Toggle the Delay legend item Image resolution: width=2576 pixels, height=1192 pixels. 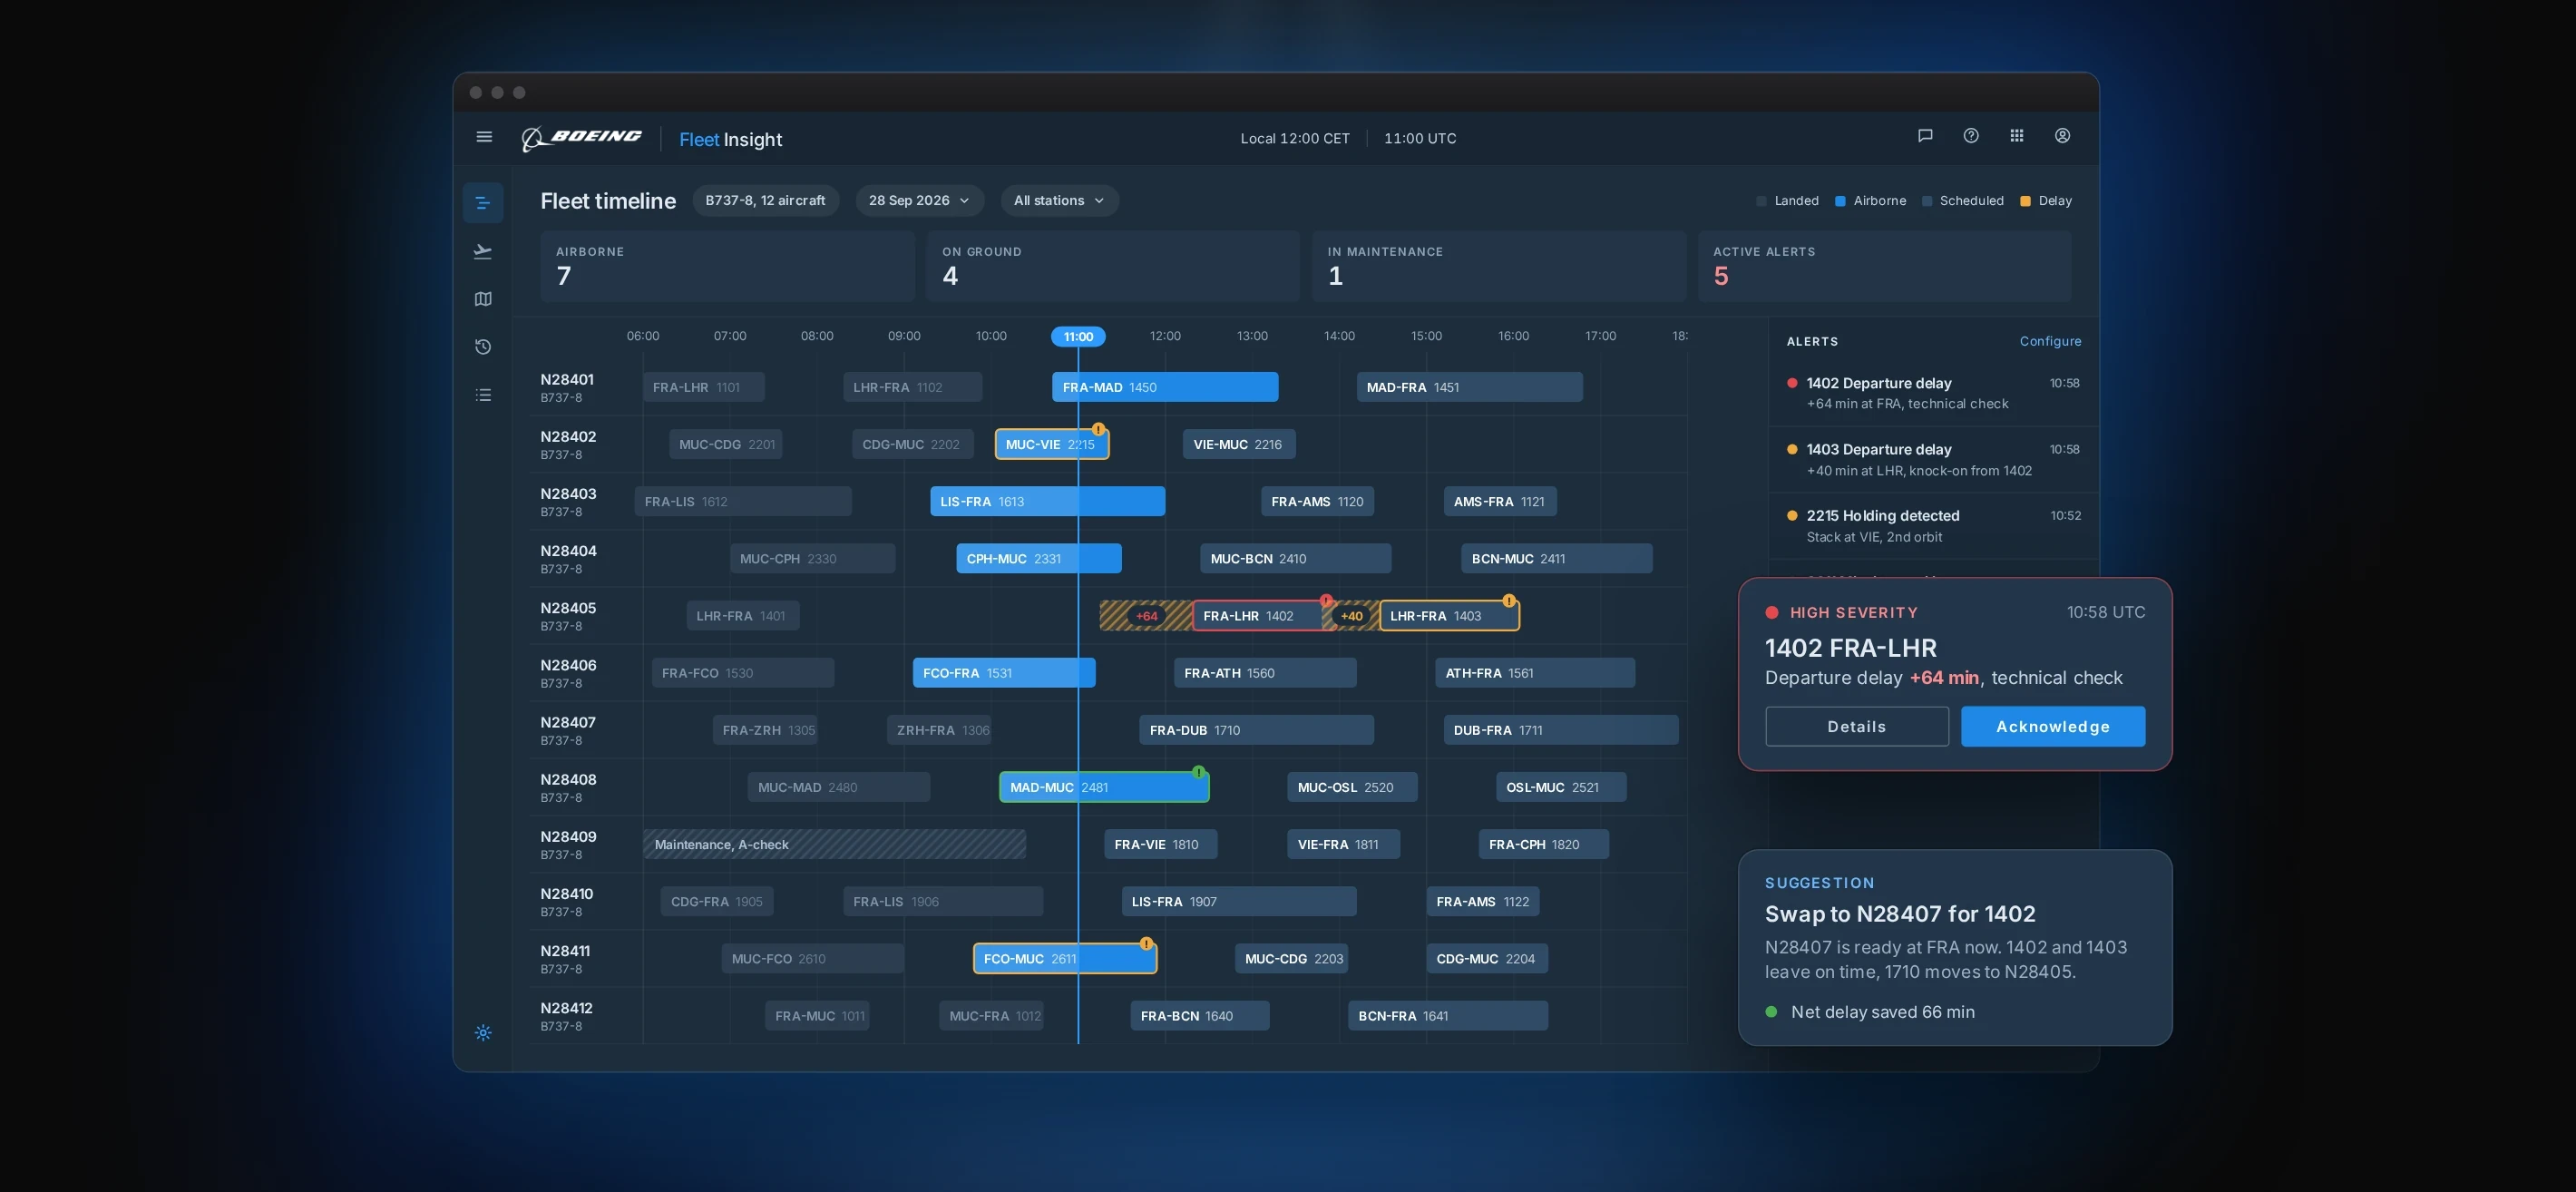[2046, 201]
